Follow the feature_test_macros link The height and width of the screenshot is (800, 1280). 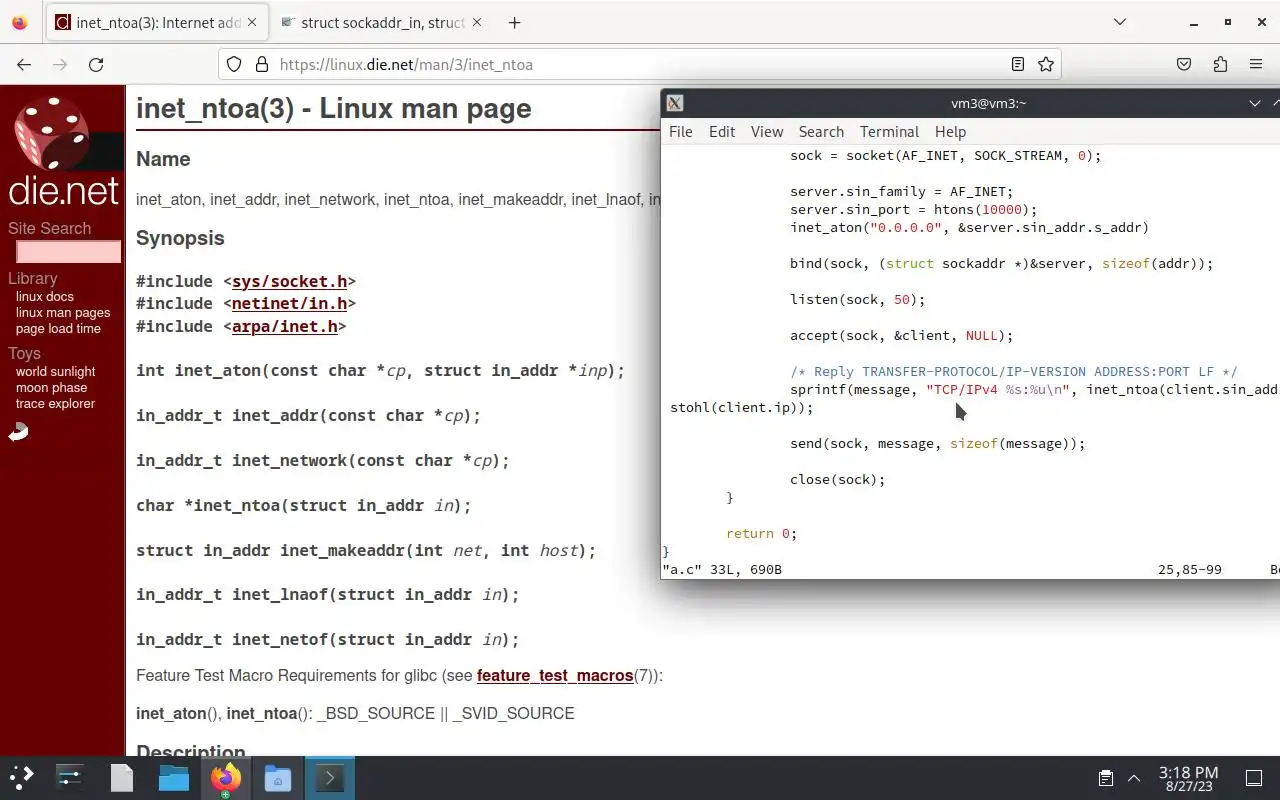[555, 676]
